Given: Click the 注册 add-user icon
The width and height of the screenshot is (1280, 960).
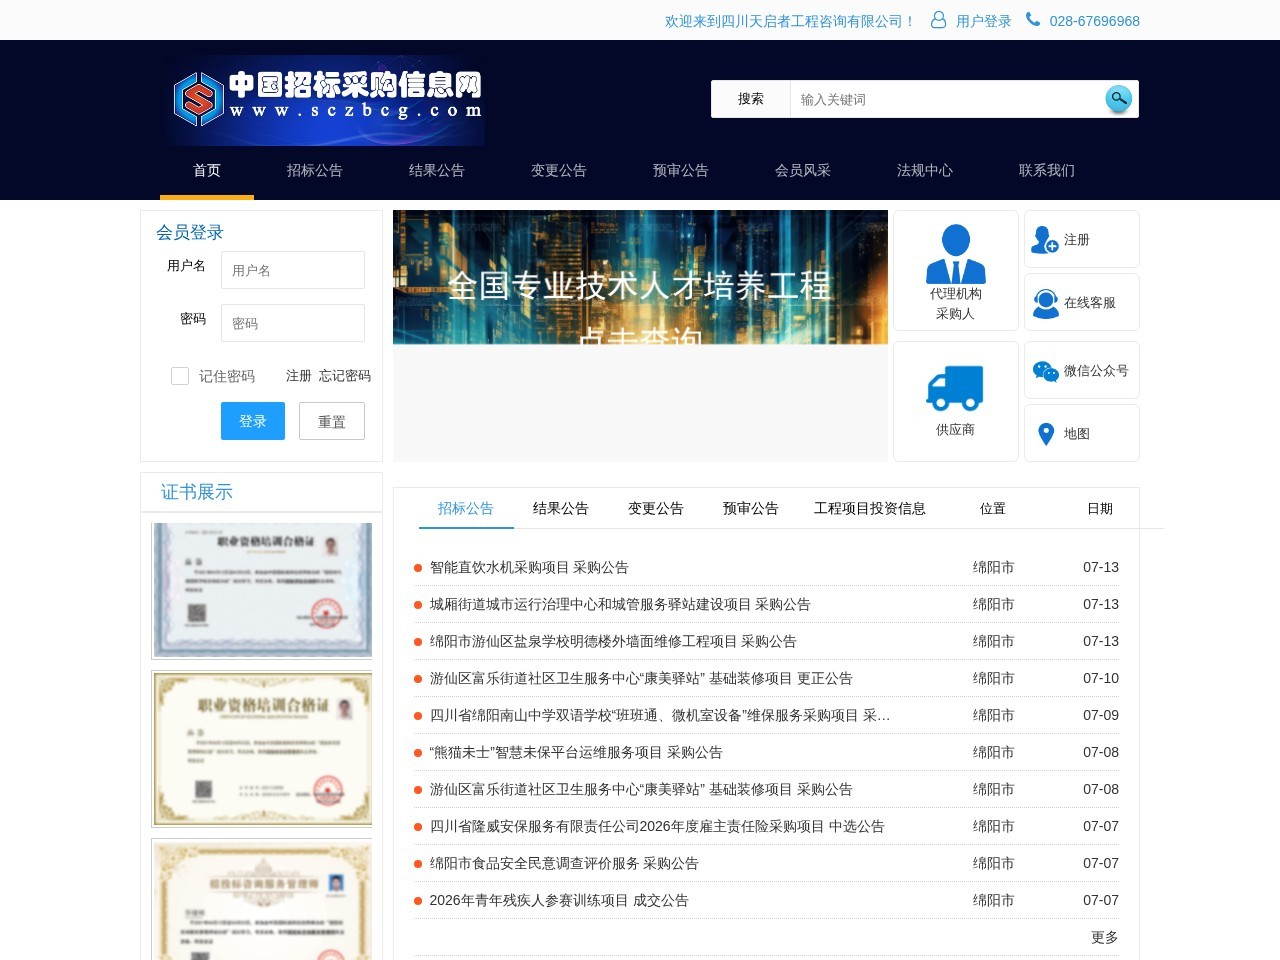Looking at the screenshot, I should point(1045,240).
